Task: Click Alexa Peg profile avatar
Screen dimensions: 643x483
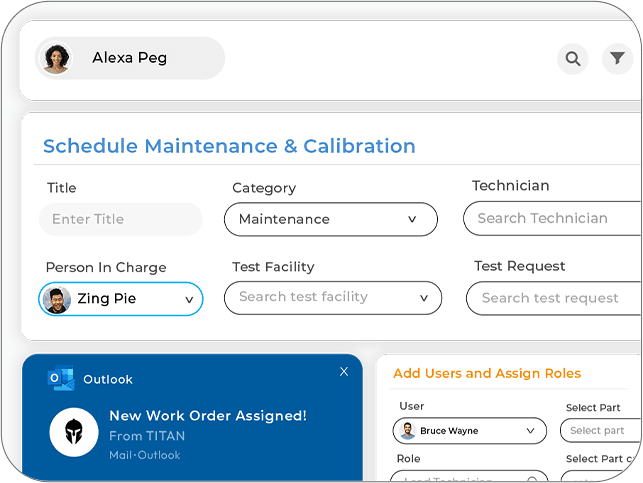Action: pos(56,59)
